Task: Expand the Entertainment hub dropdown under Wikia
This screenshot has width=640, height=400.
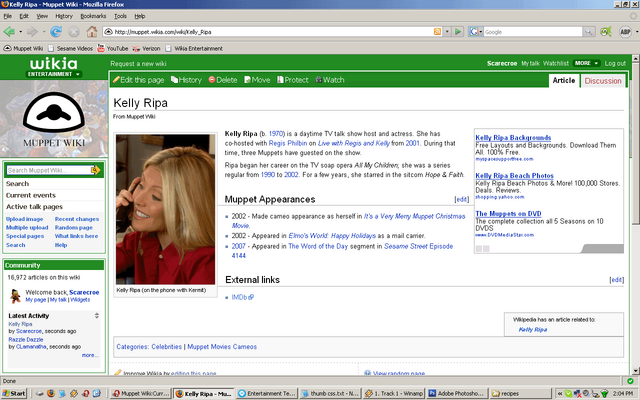Action: (54, 74)
